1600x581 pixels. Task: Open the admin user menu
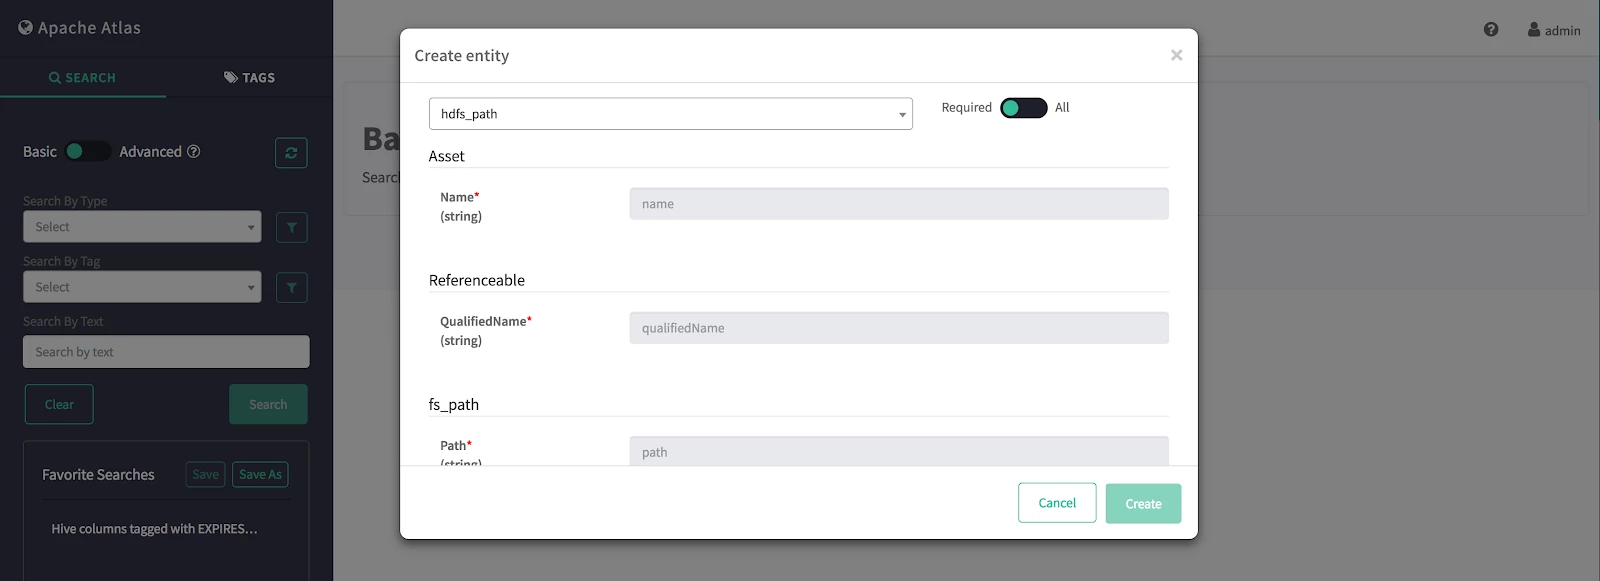pos(1554,31)
